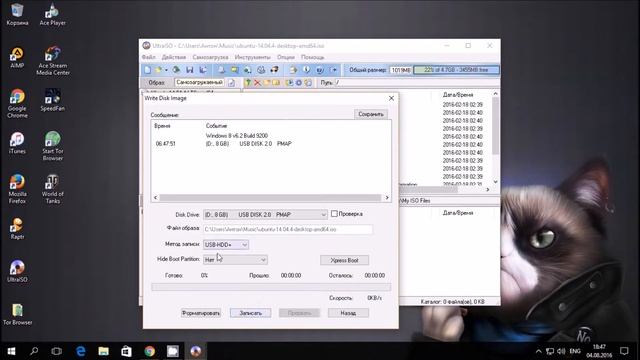Click the Файл образа path field
Screen dimensions: 640x360
pyautogui.click(x=288, y=229)
